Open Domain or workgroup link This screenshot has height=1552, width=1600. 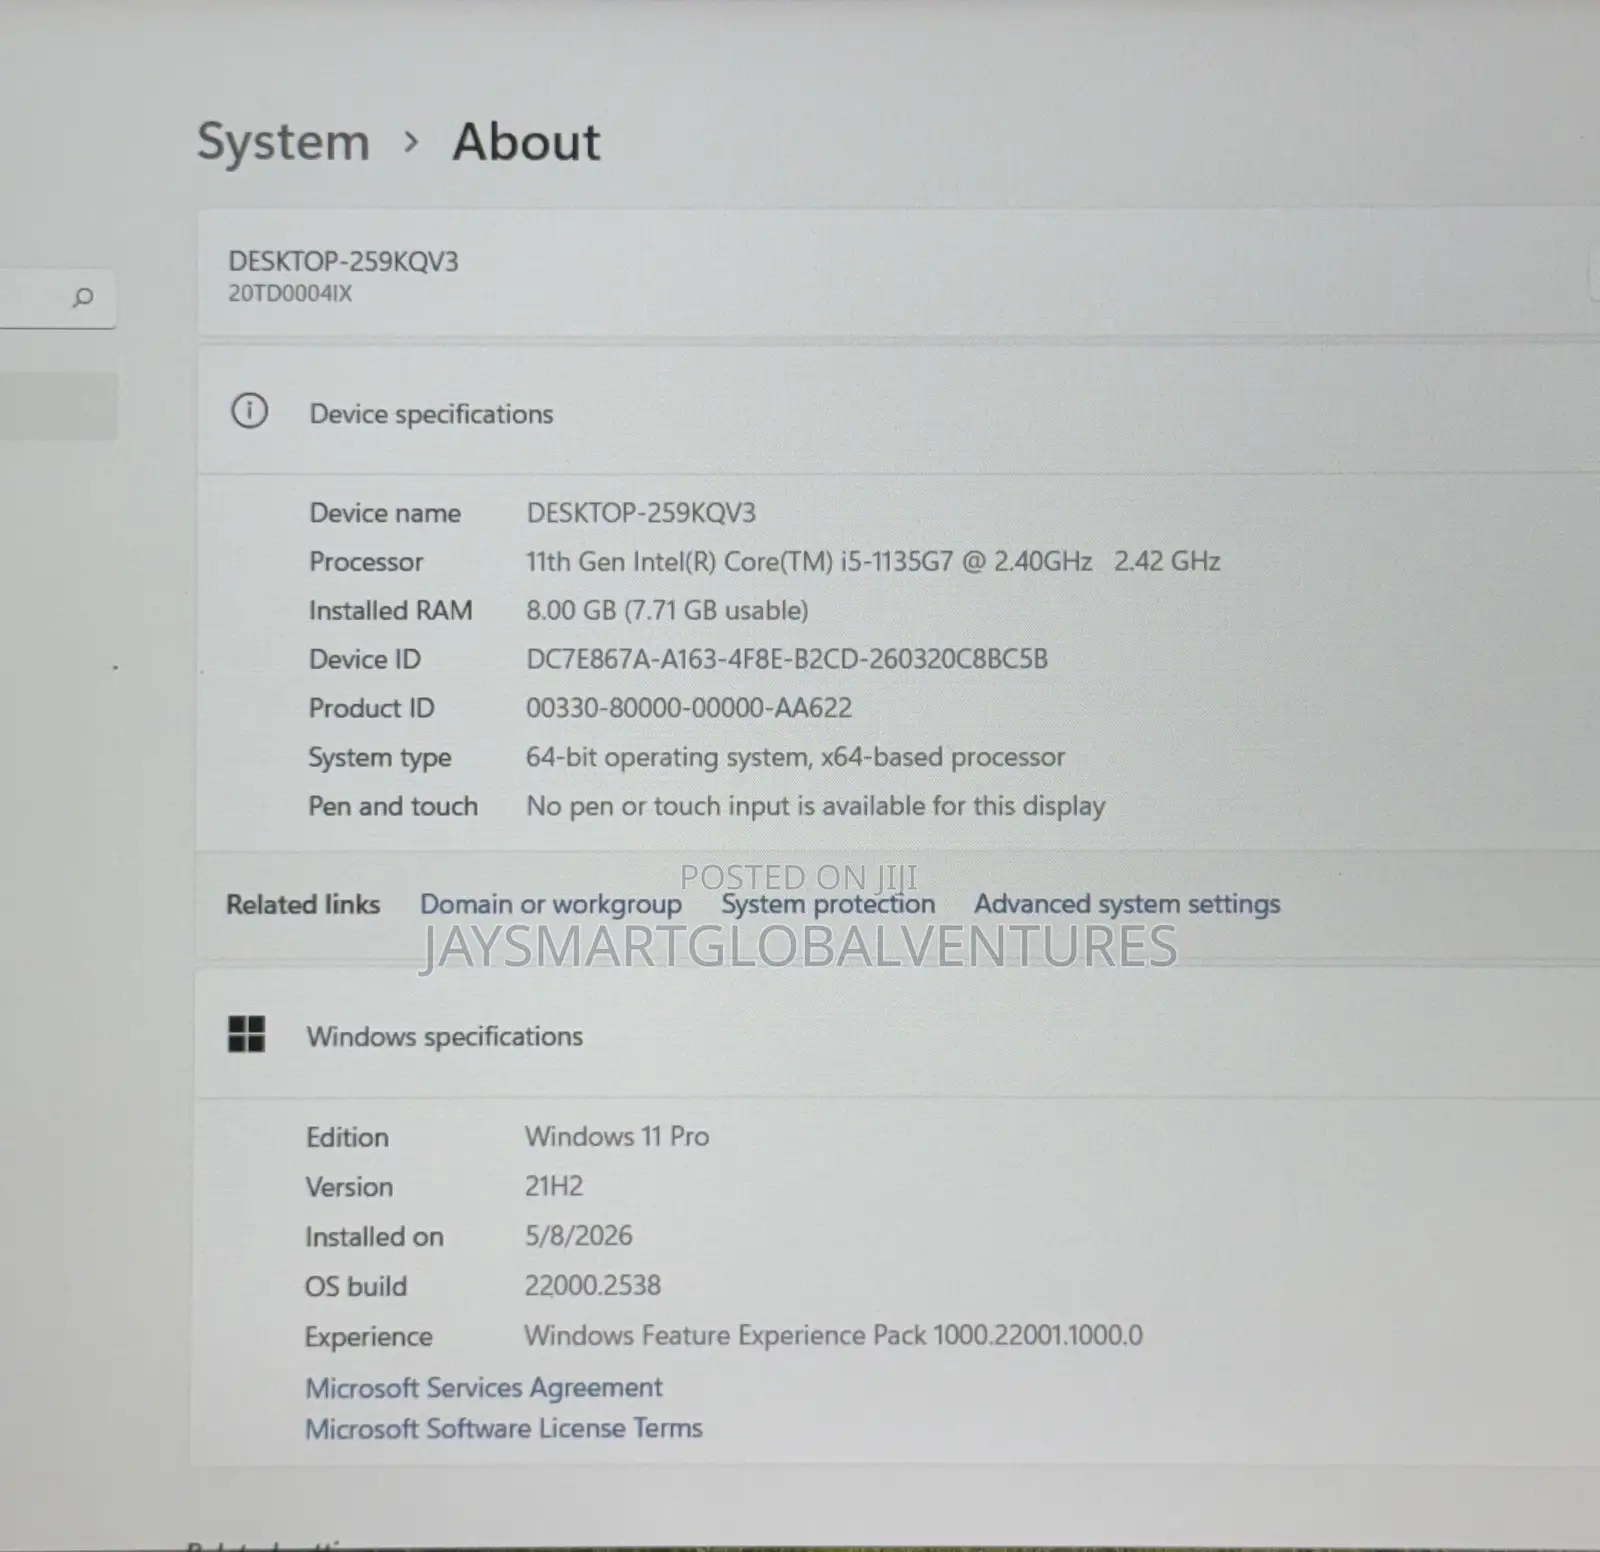tap(551, 904)
